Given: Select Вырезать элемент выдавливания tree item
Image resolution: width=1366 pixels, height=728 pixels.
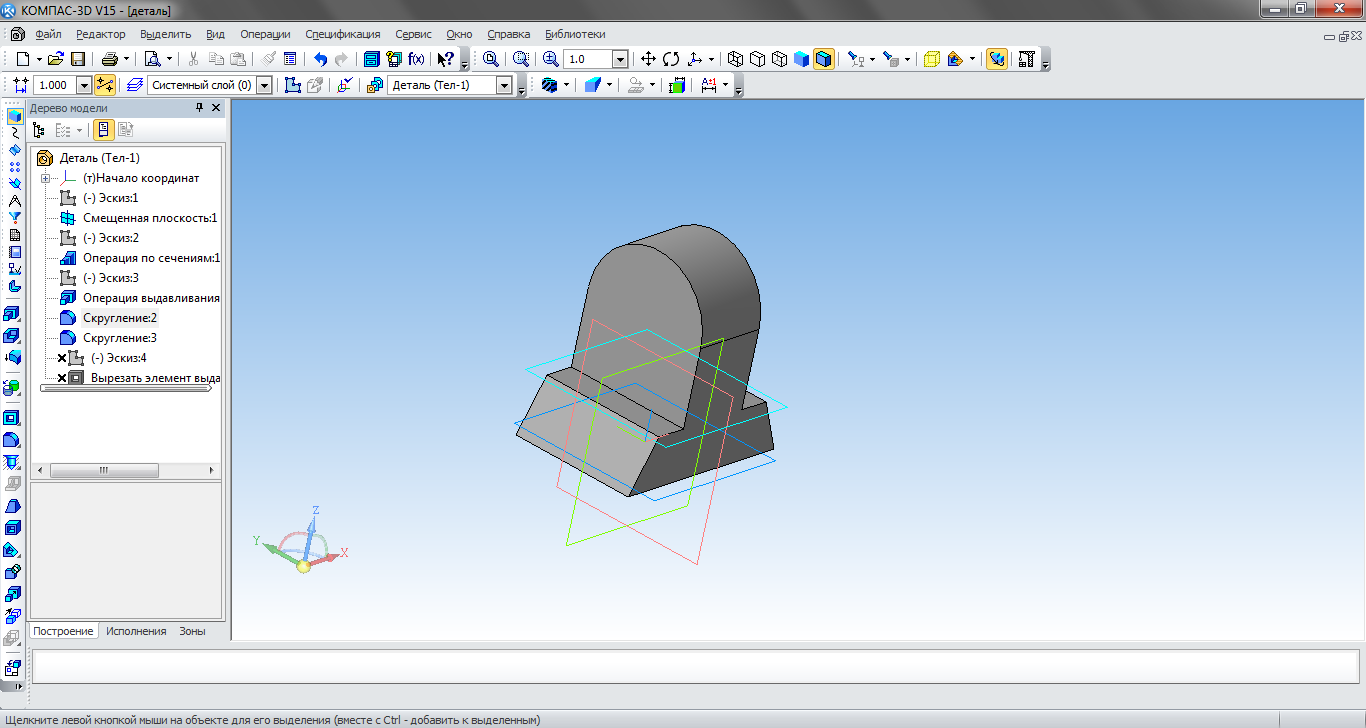Looking at the screenshot, I should [155, 378].
